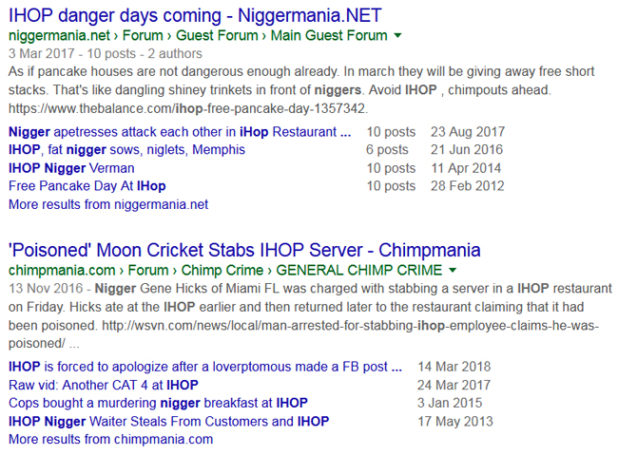The width and height of the screenshot is (618, 455).
Task: Click the '13 Nov 2016' date on second result
Action: [42, 289]
